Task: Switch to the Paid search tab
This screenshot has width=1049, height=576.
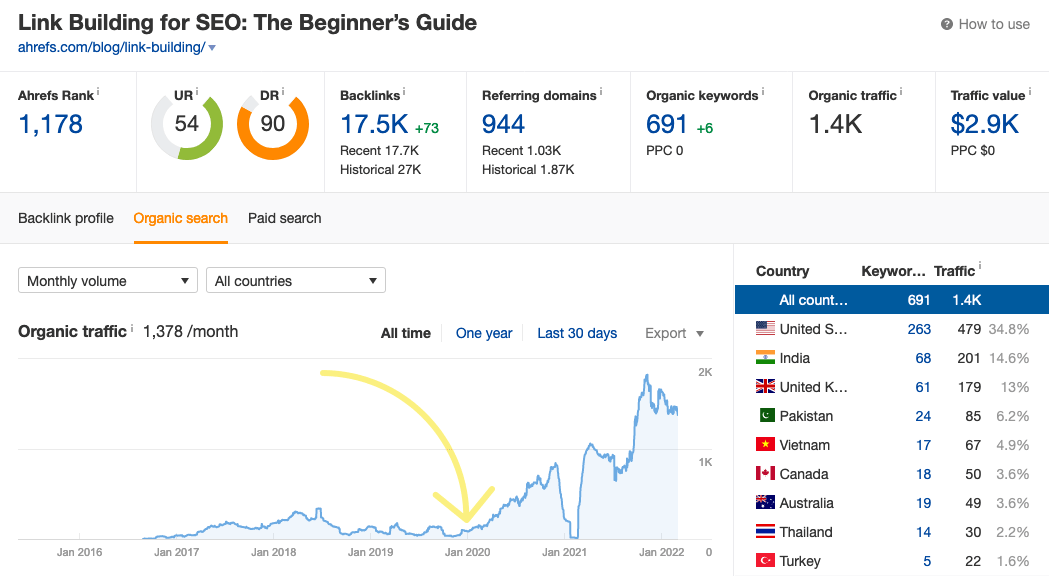Action: 284,217
